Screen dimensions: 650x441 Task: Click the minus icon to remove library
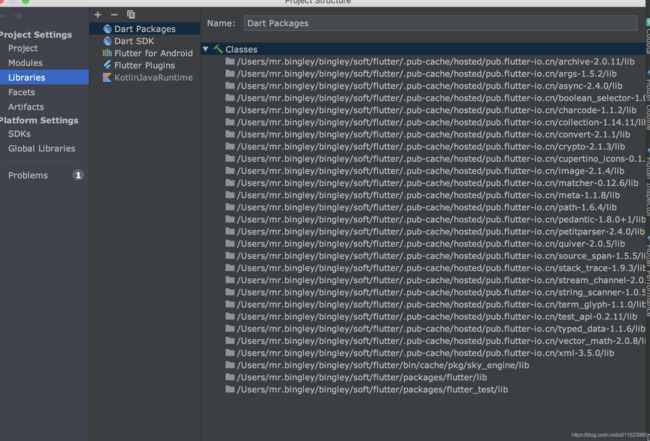point(114,15)
